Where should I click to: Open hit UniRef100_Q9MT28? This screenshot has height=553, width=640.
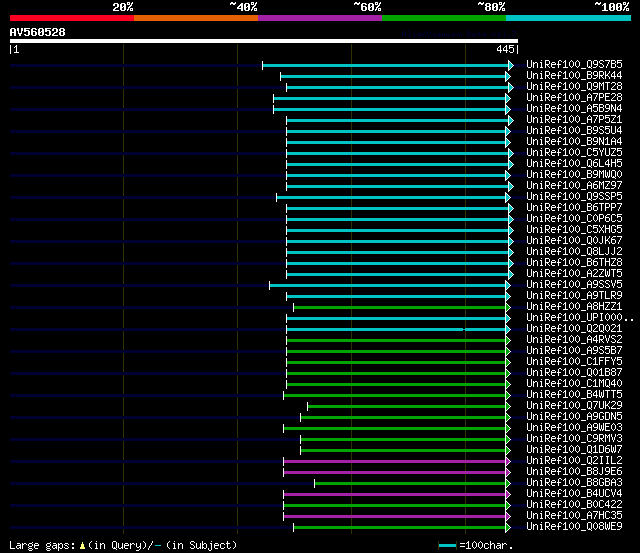click(574, 87)
